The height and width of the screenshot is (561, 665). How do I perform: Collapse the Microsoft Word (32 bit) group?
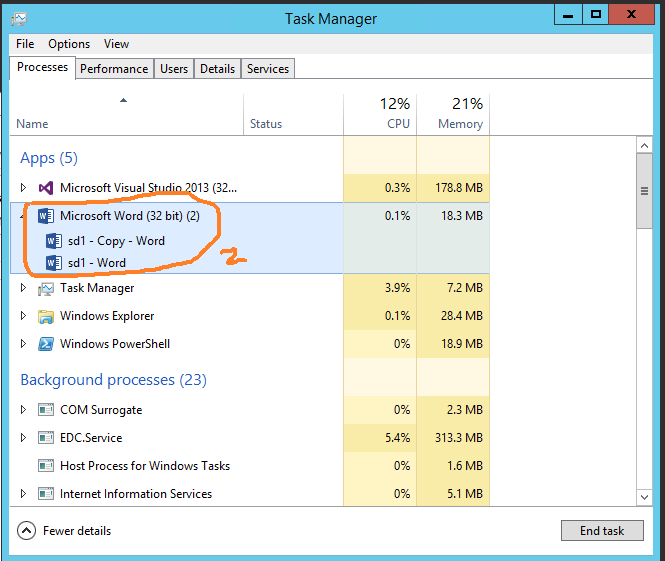point(22,216)
